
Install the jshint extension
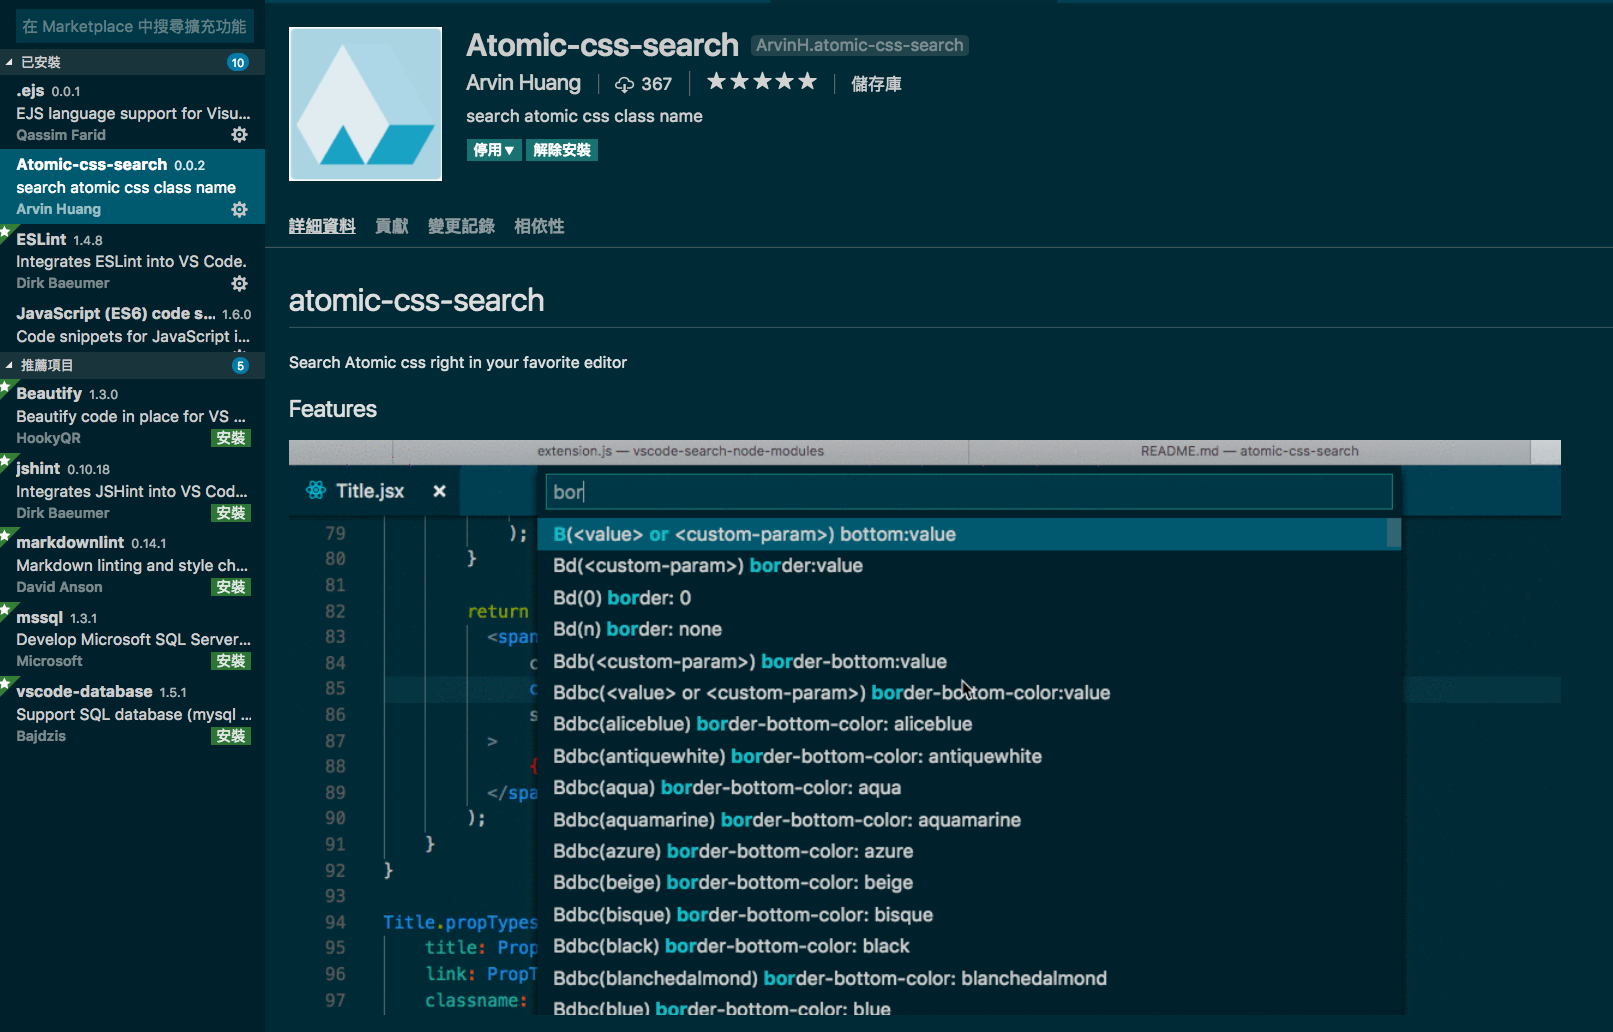click(x=231, y=513)
